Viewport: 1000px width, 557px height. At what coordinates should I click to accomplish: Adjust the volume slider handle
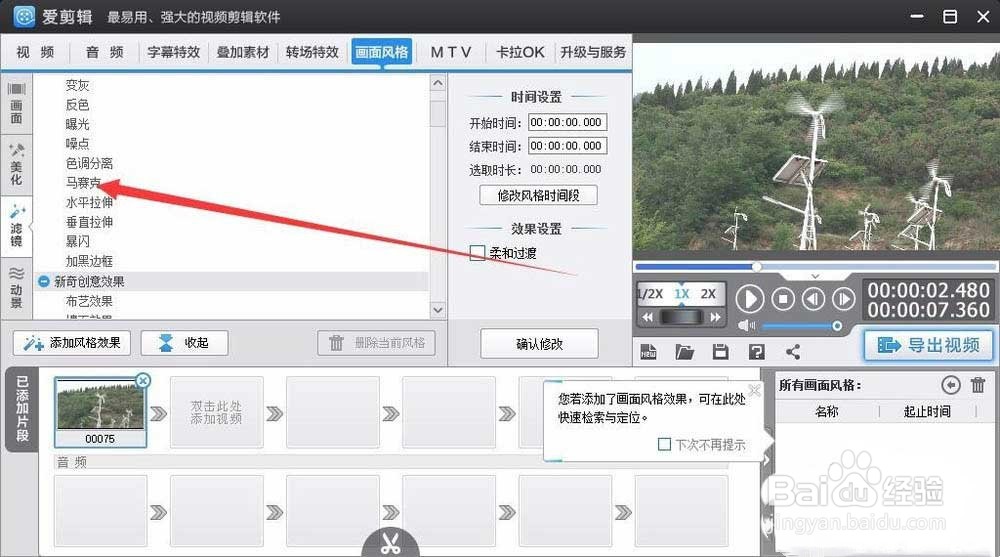point(837,326)
